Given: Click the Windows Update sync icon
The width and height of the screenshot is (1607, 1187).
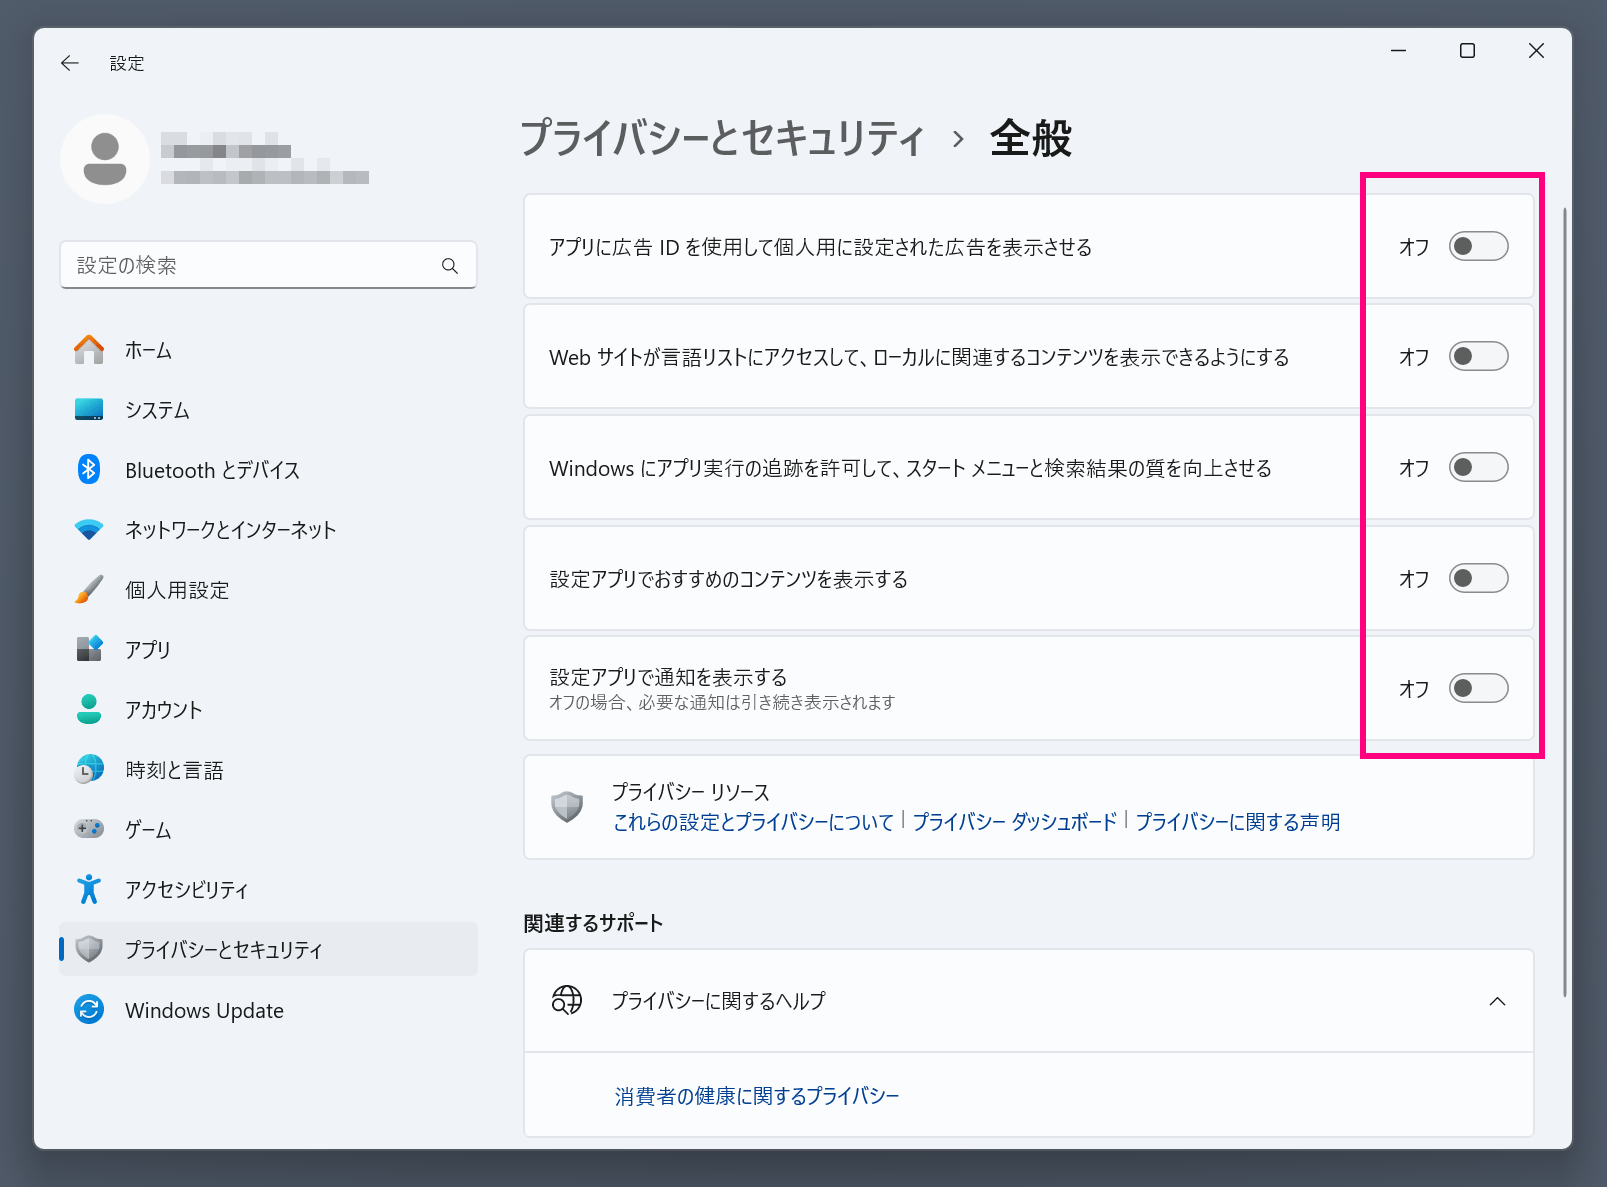Looking at the screenshot, I should click(x=89, y=1010).
